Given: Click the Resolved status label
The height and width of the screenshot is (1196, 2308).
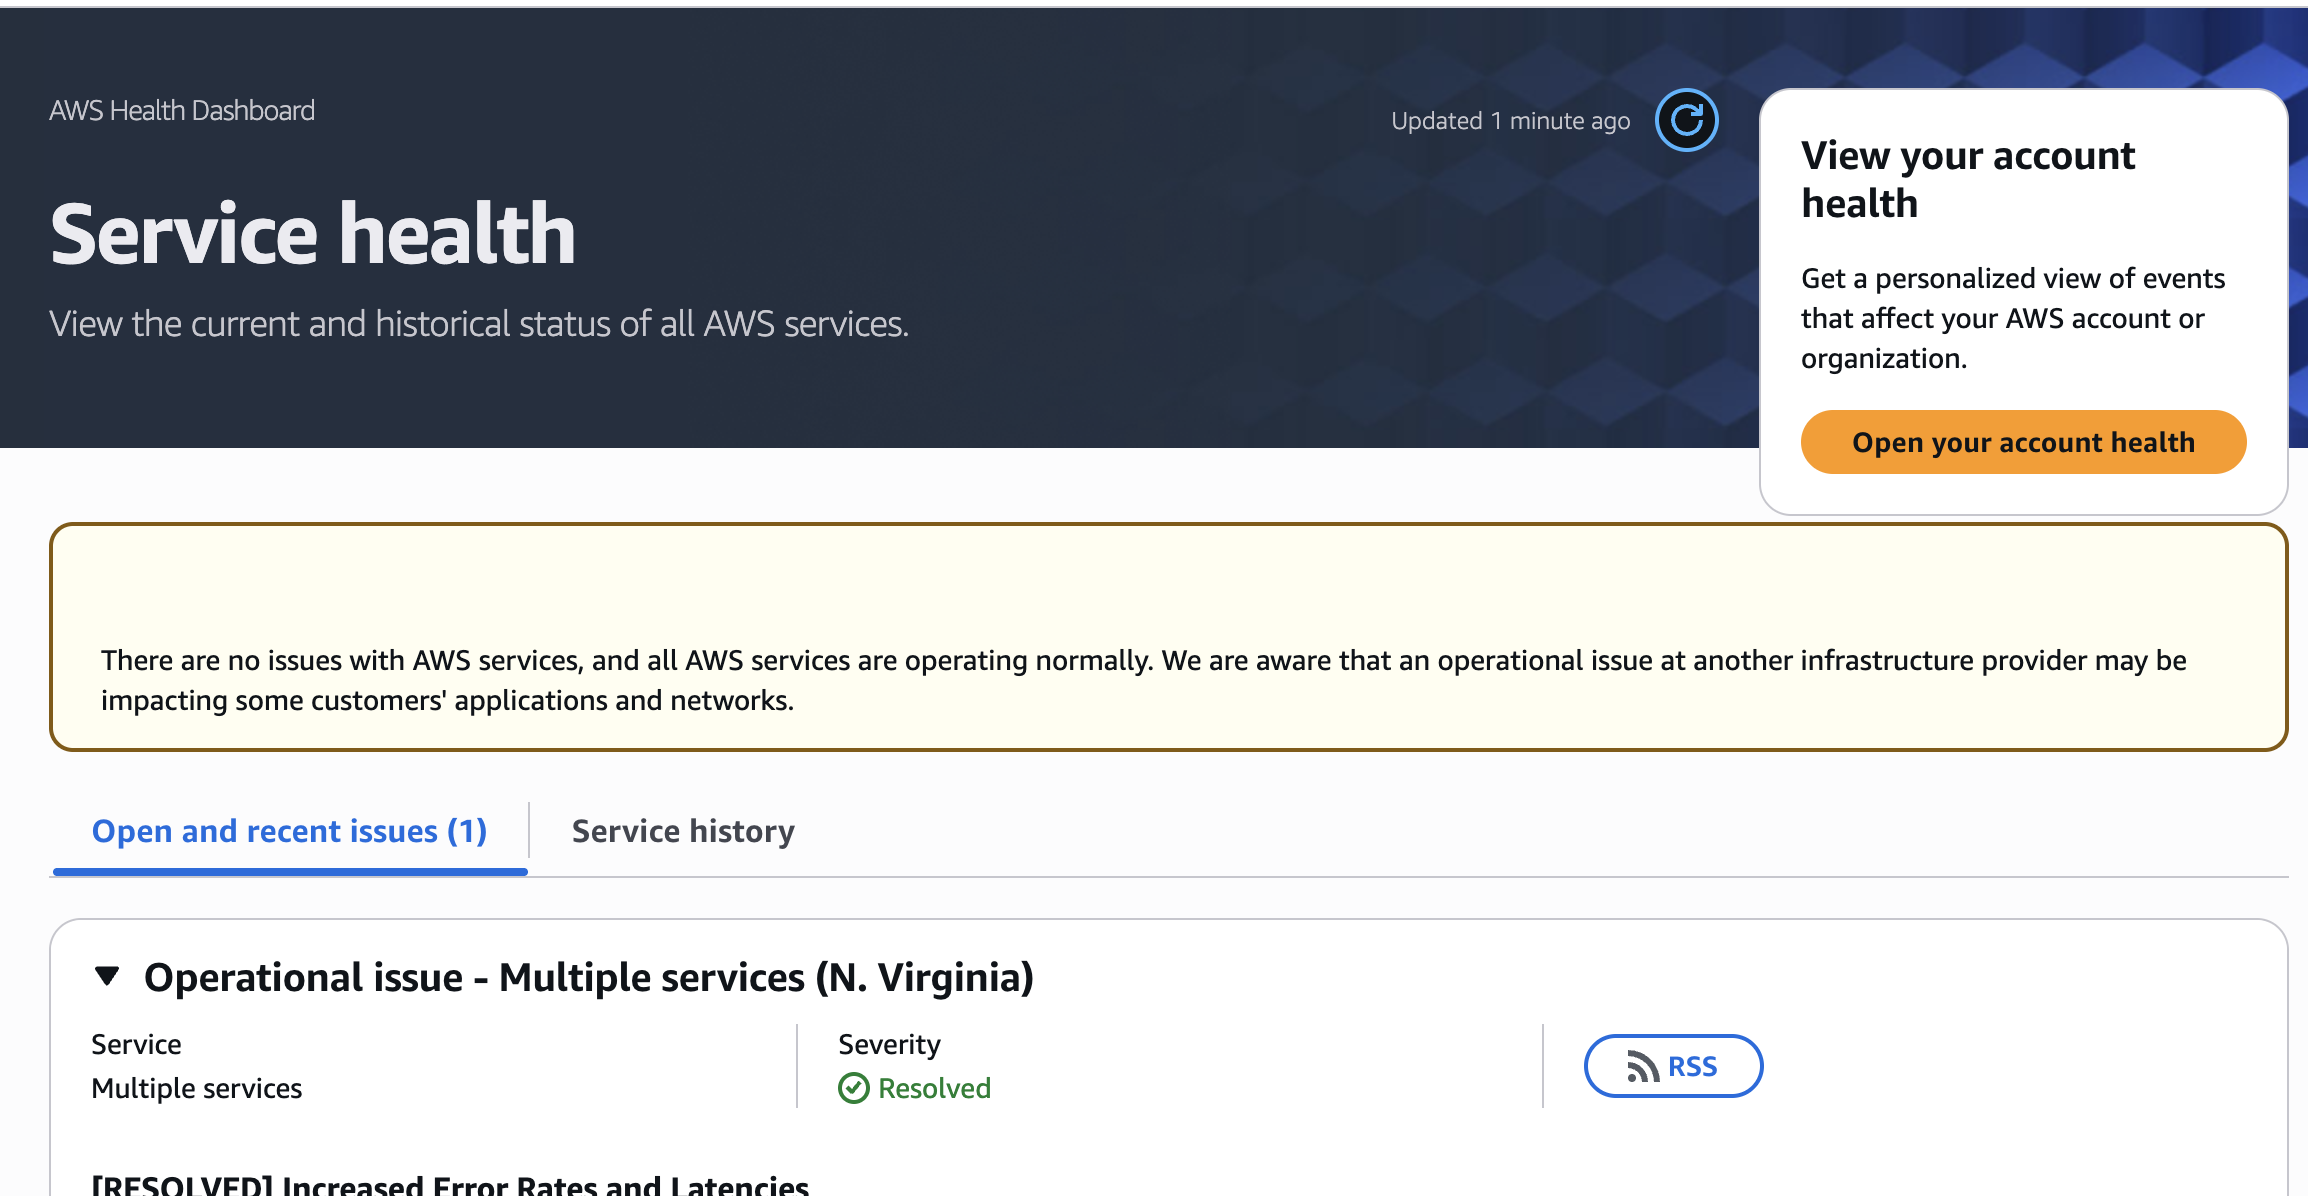Looking at the screenshot, I should [x=934, y=1088].
